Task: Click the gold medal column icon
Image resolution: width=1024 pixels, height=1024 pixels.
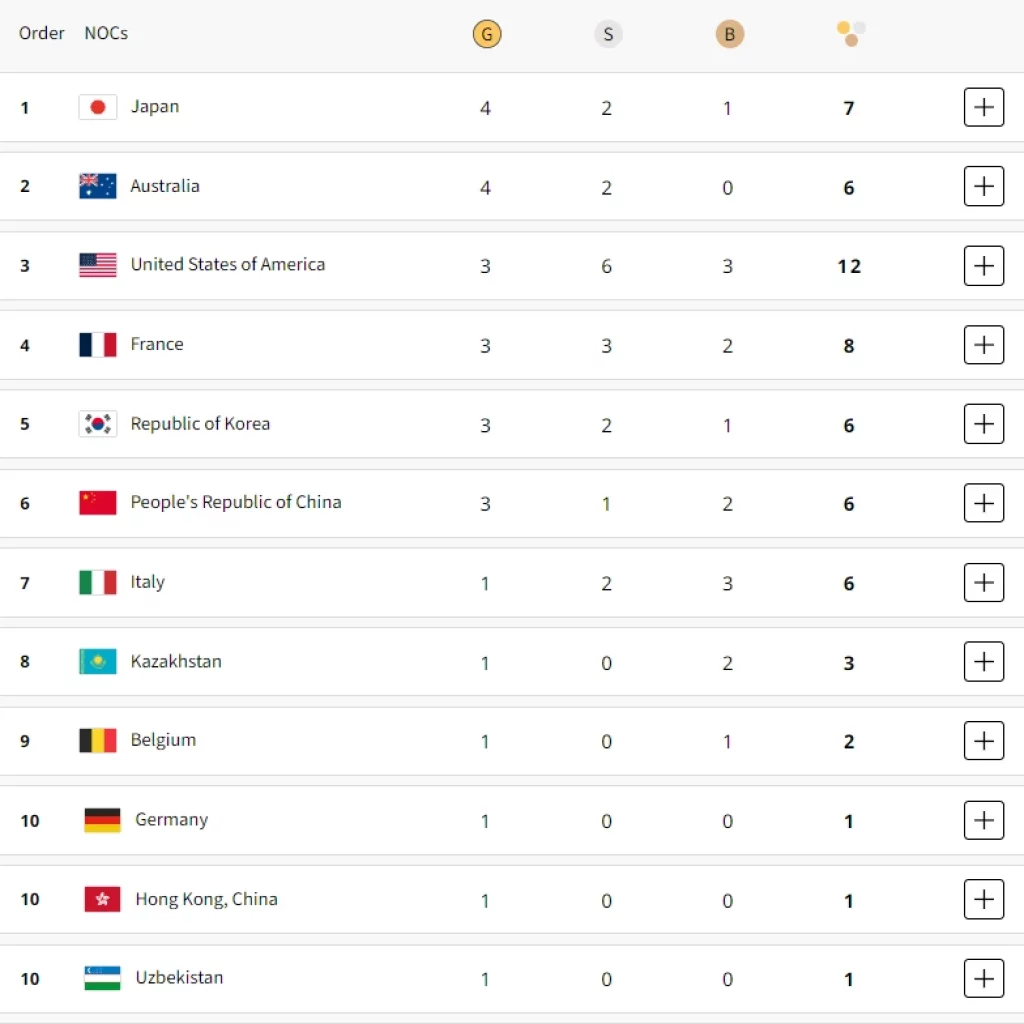Action: pyautogui.click(x=487, y=35)
